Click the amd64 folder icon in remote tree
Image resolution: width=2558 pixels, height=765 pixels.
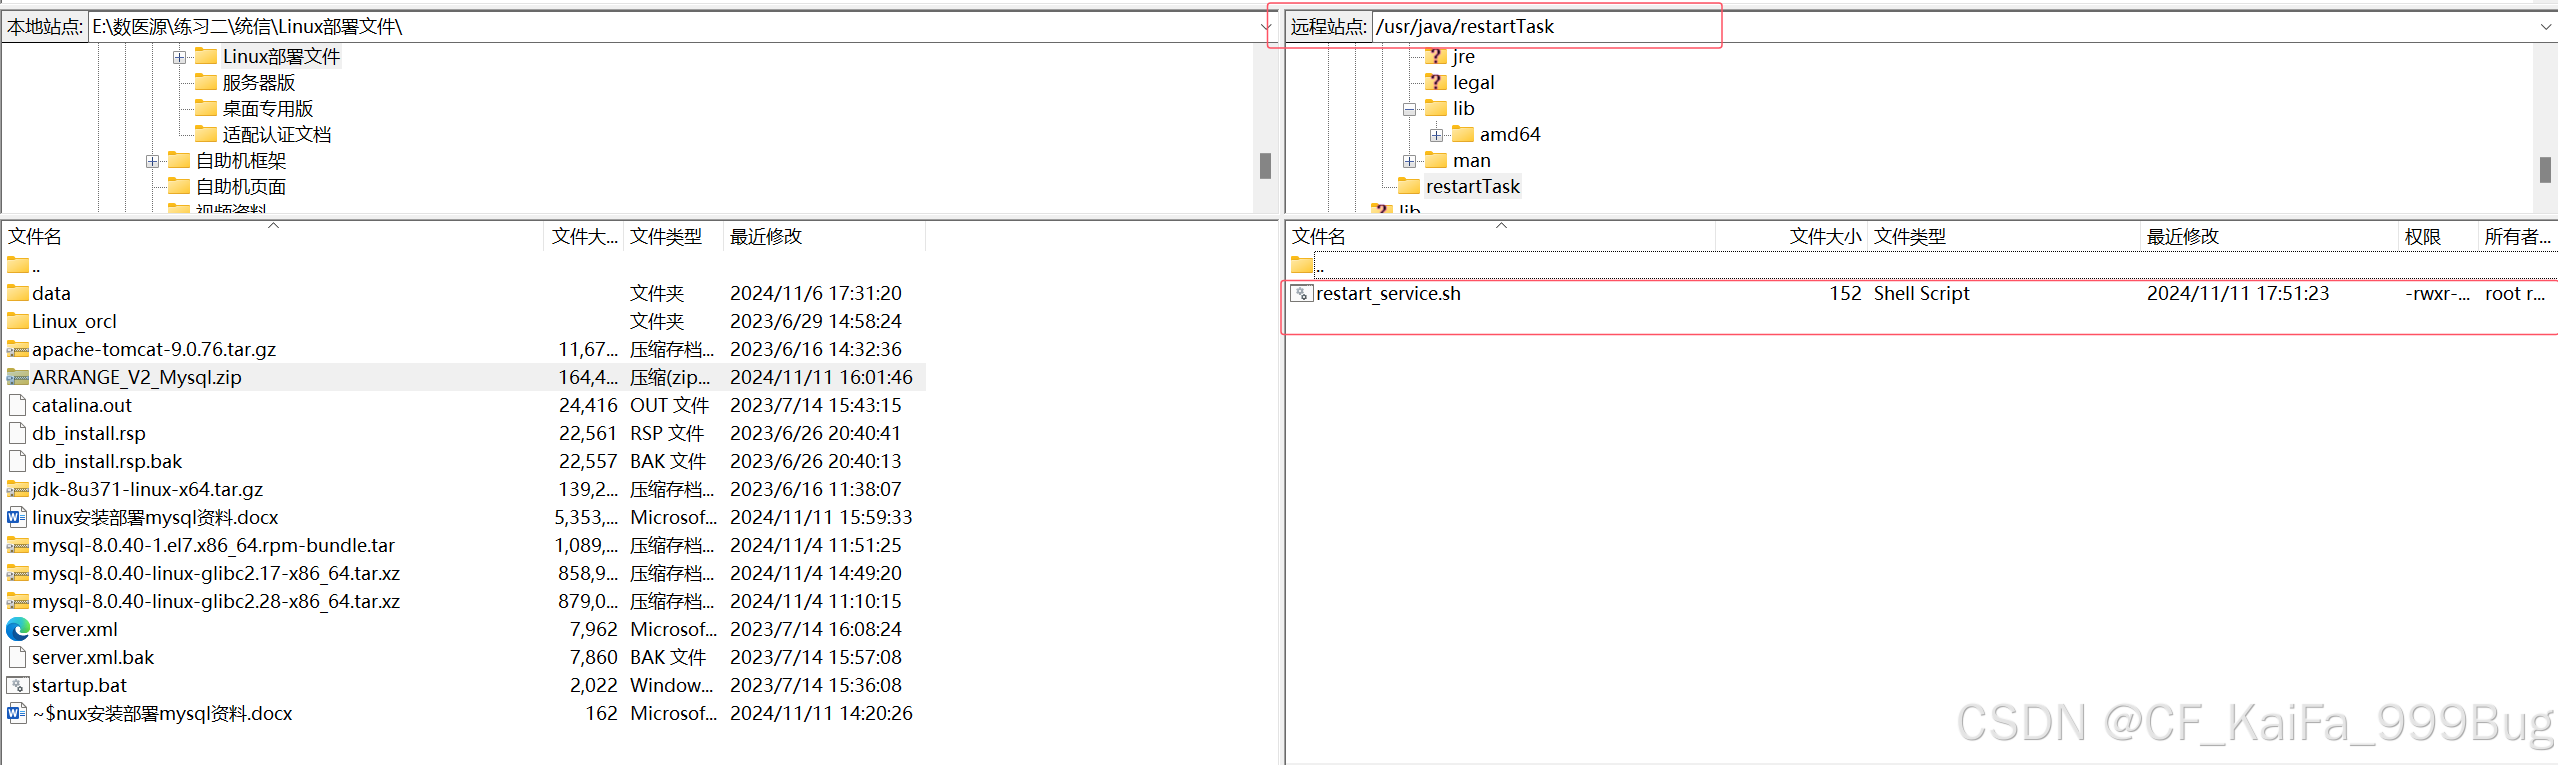pos(1463,134)
